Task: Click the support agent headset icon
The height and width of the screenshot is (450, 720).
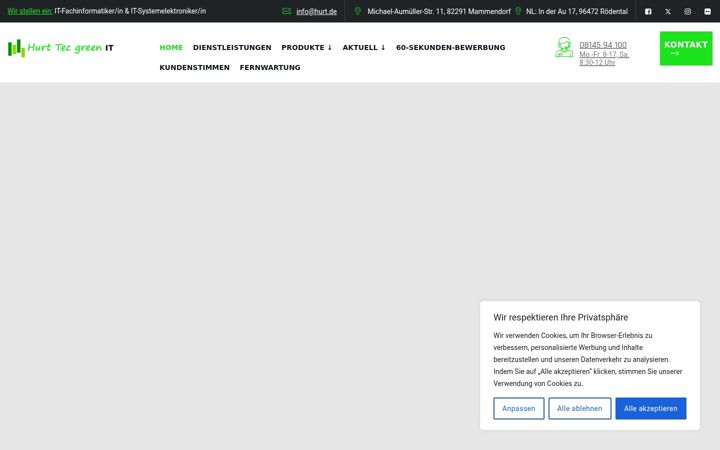Action: click(564, 47)
